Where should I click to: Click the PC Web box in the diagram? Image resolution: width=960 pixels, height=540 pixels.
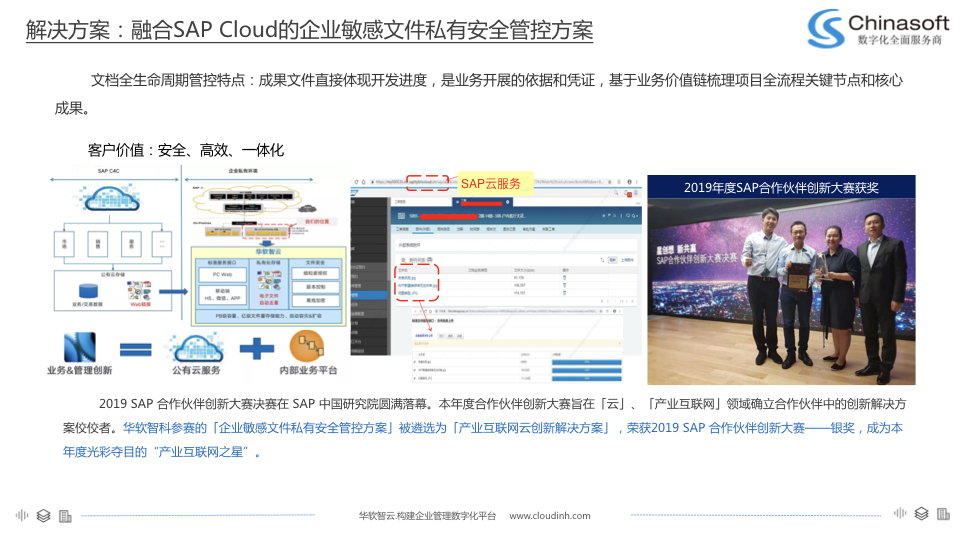point(222,275)
